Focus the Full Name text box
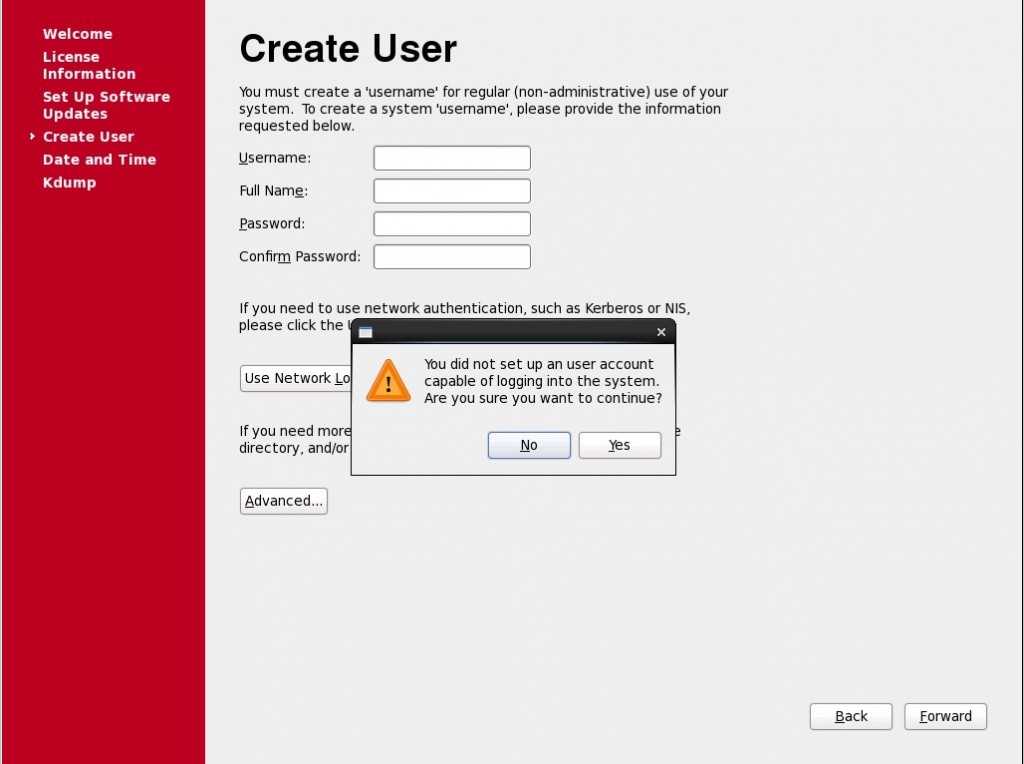1024x764 pixels. [451, 190]
